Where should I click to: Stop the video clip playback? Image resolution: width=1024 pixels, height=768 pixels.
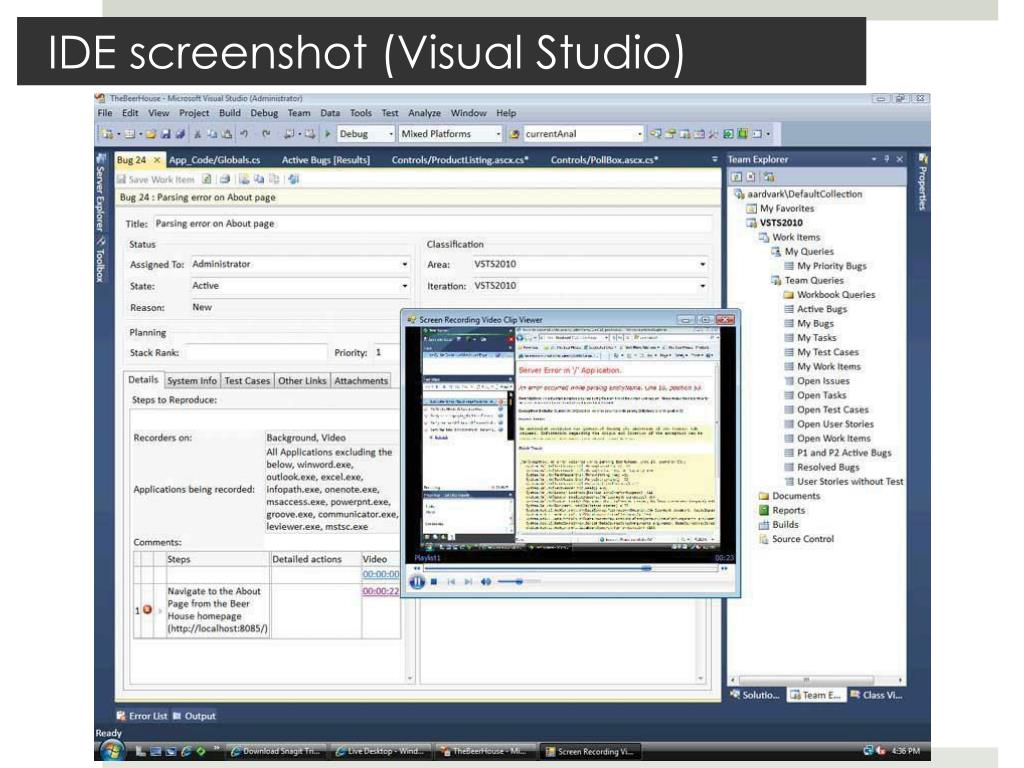434,581
